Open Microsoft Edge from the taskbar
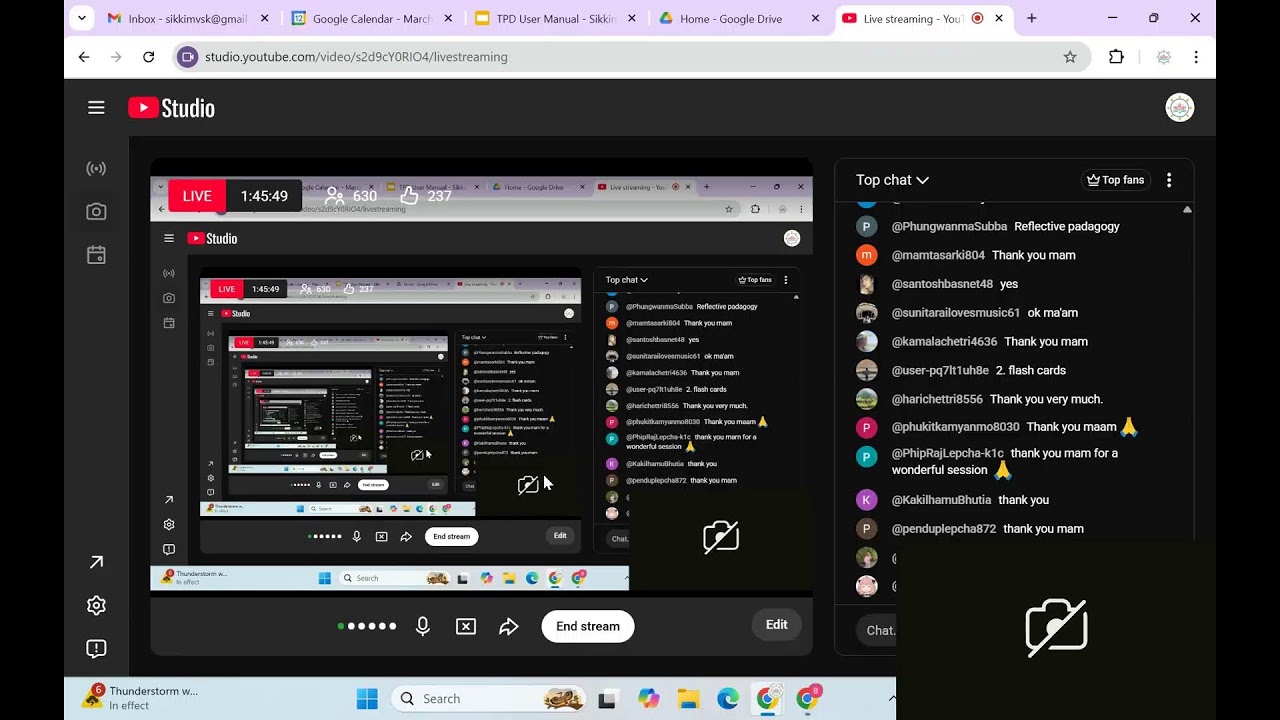 click(x=728, y=699)
